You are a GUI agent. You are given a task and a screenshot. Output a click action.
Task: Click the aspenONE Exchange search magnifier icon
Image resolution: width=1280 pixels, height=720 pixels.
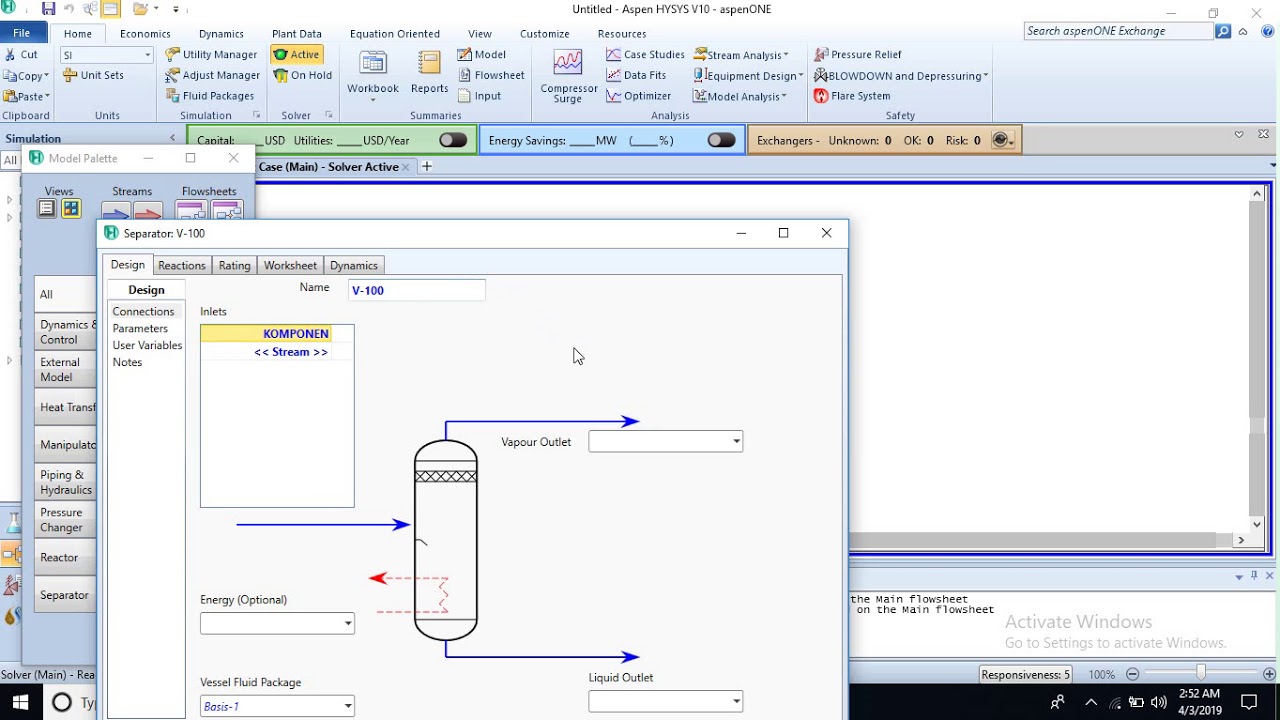[1223, 31]
